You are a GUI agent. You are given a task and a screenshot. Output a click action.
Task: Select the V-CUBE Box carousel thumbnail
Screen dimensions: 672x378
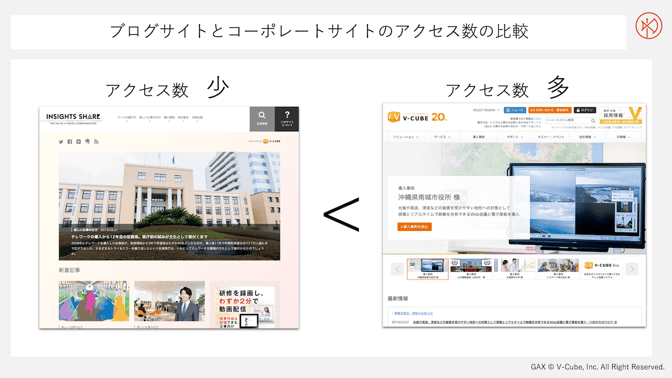602,269
